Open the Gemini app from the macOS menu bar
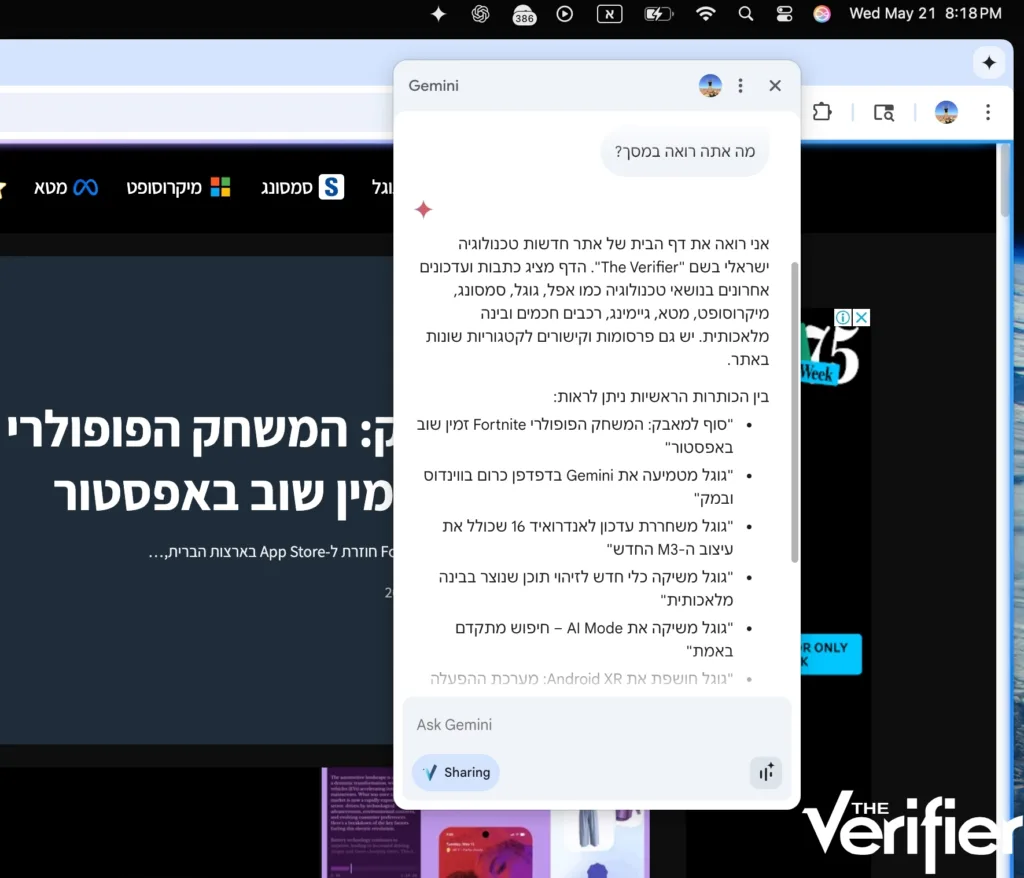This screenshot has width=1024, height=878. (438, 14)
